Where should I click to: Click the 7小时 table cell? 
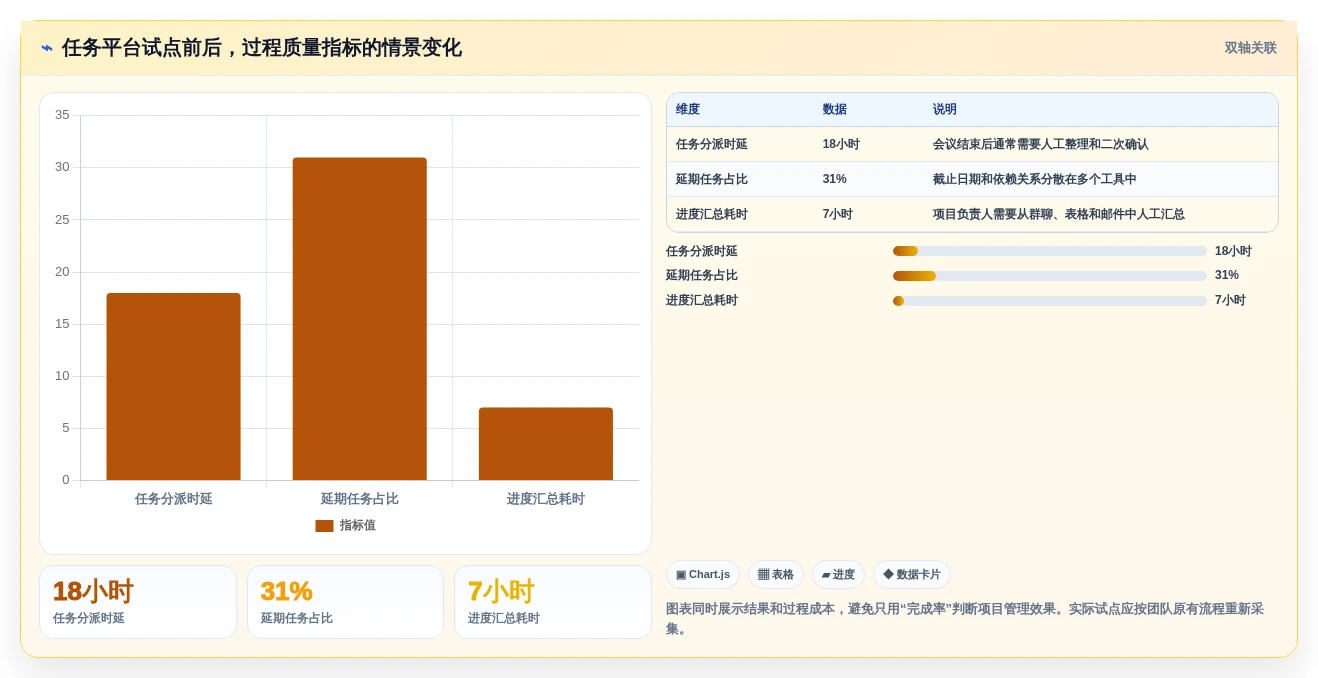click(838, 215)
